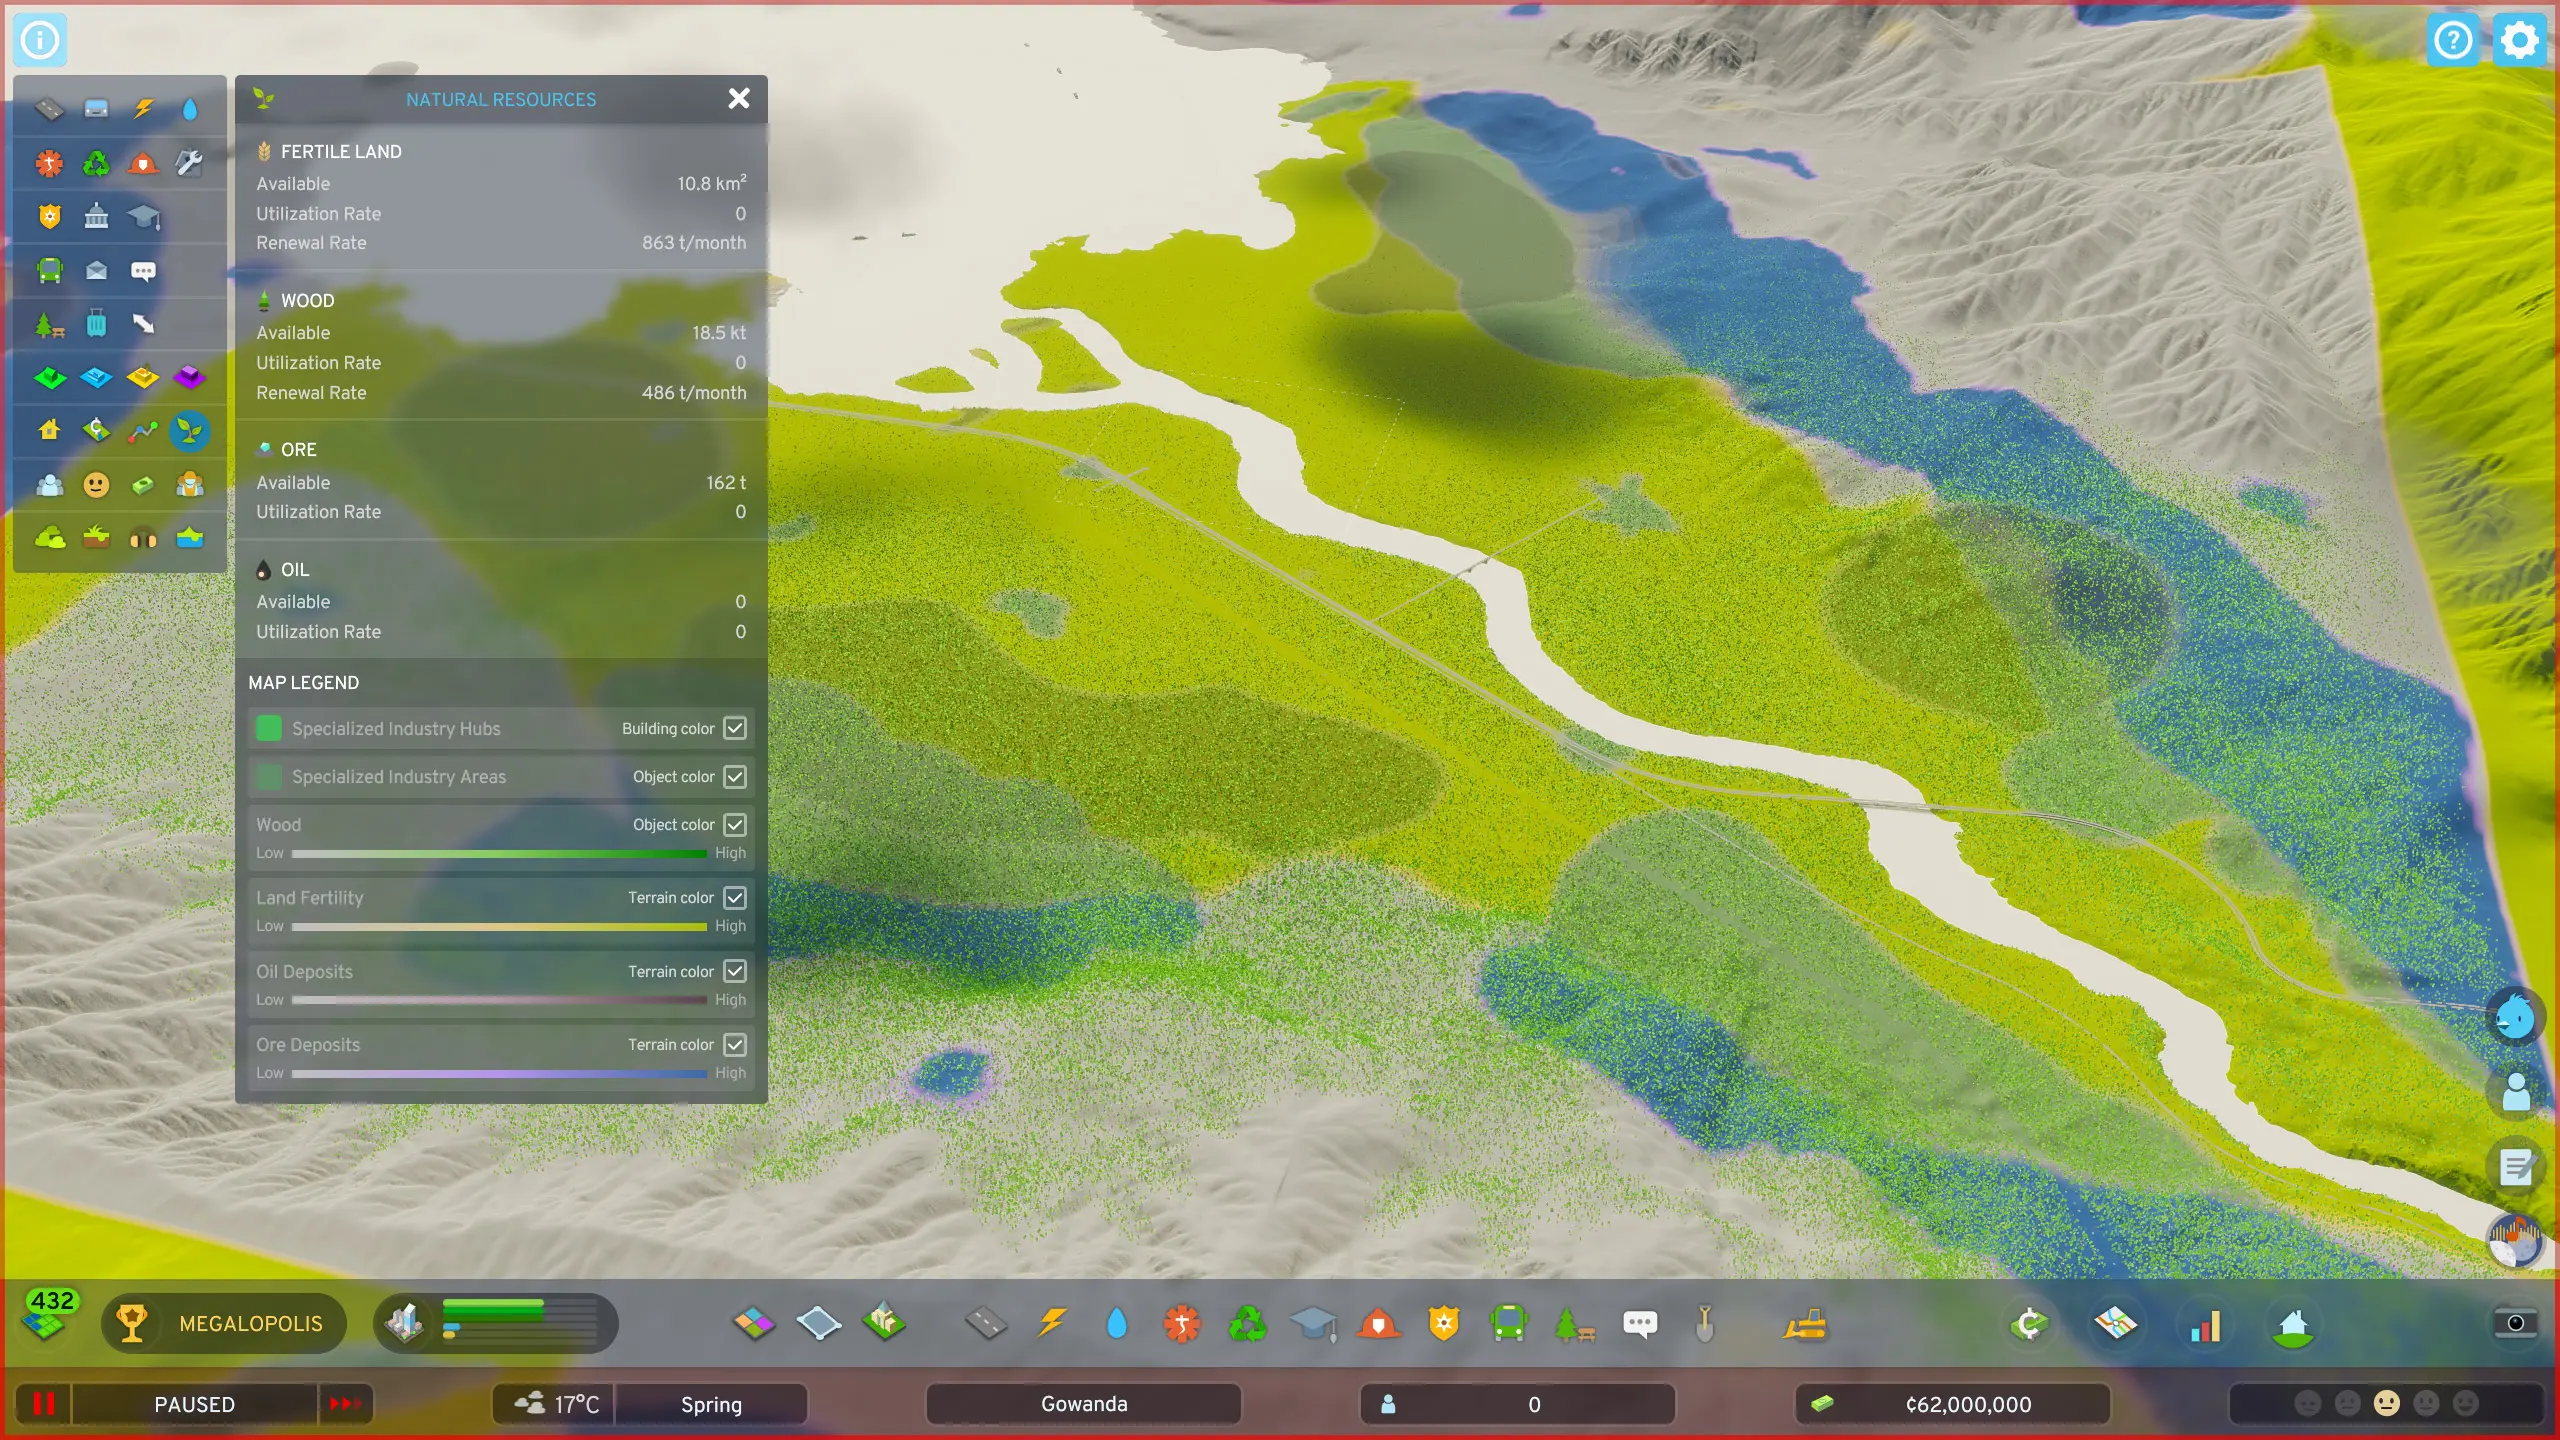Open Residential green zone infoview
The height and width of the screenshot is (1440, 2560).
(x=49, y=378)
